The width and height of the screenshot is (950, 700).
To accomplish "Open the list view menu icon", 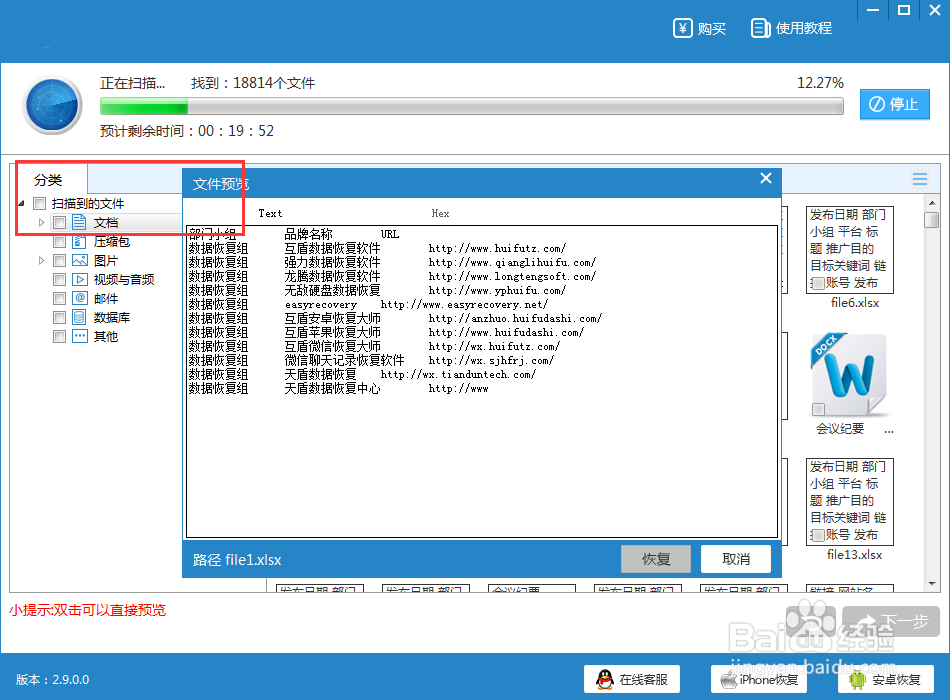I will point(920,179).
